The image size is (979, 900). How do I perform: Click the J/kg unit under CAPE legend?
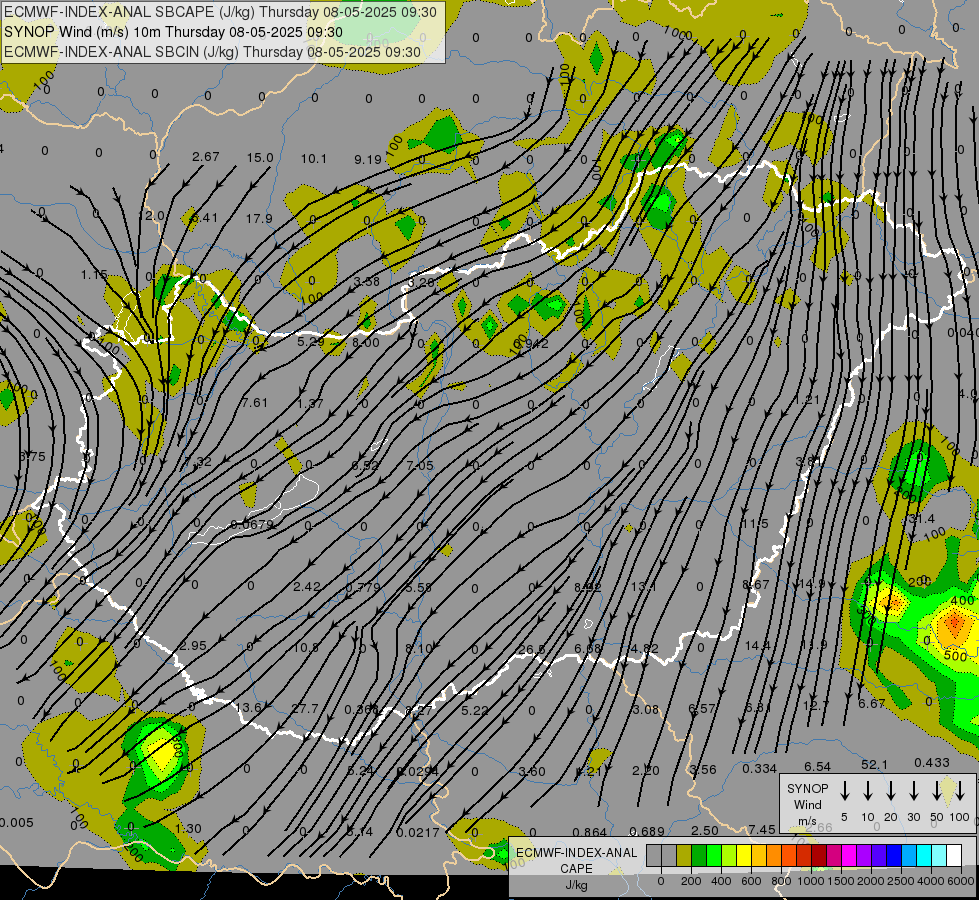coord(576,885)
